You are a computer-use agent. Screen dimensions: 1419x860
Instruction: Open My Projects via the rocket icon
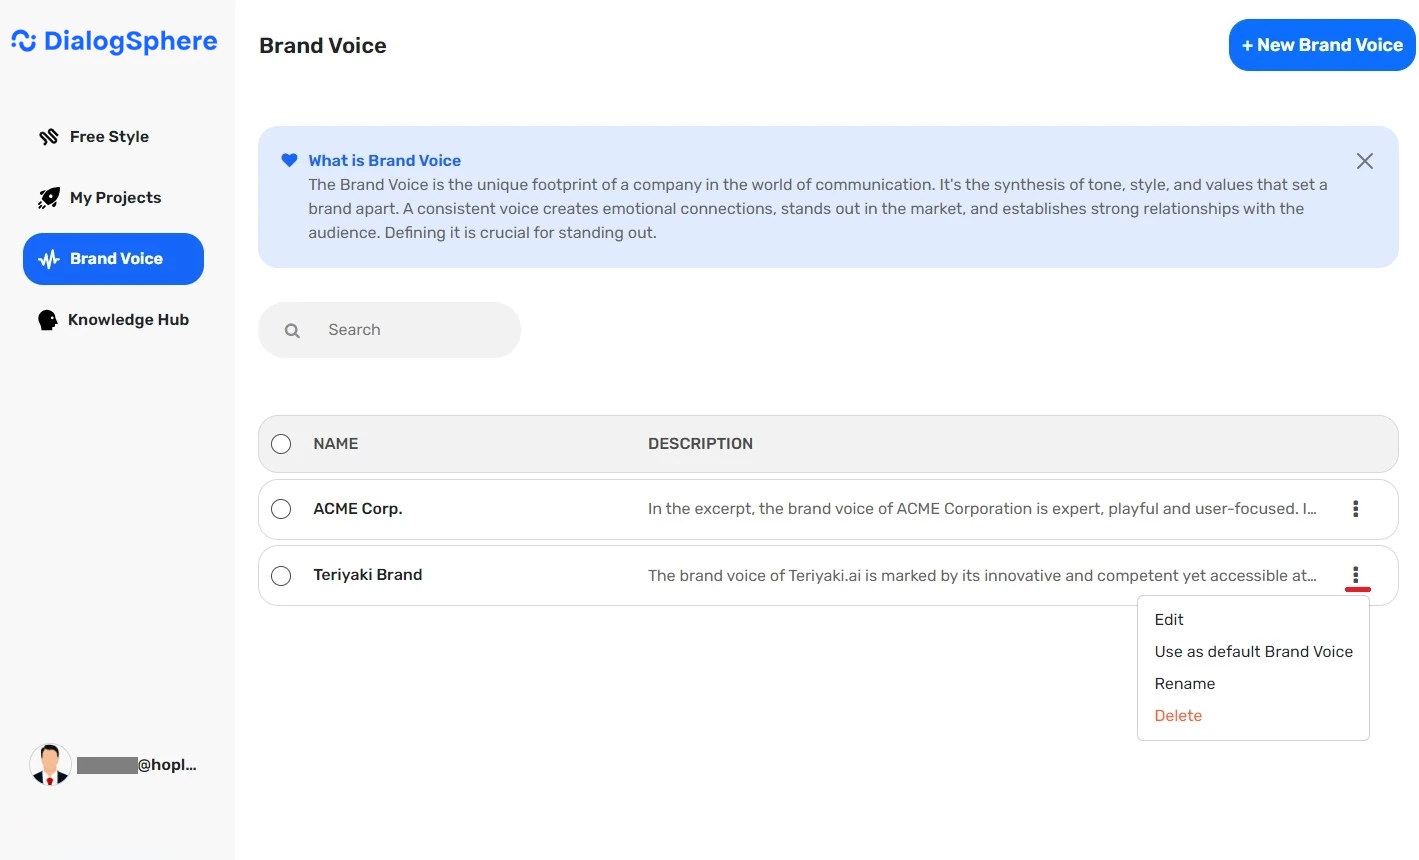pos(47,197)
